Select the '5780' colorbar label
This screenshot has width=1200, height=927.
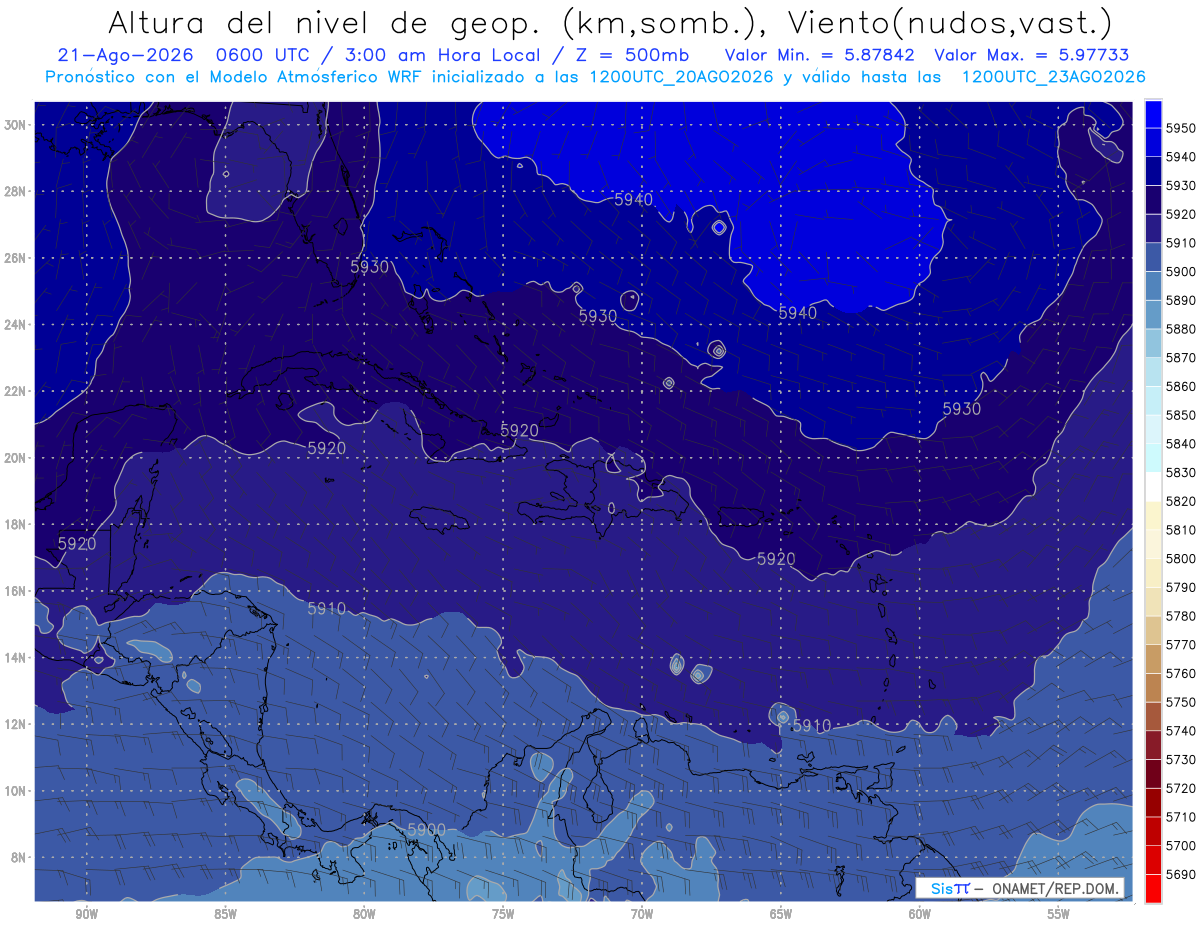pos(1181,616)
